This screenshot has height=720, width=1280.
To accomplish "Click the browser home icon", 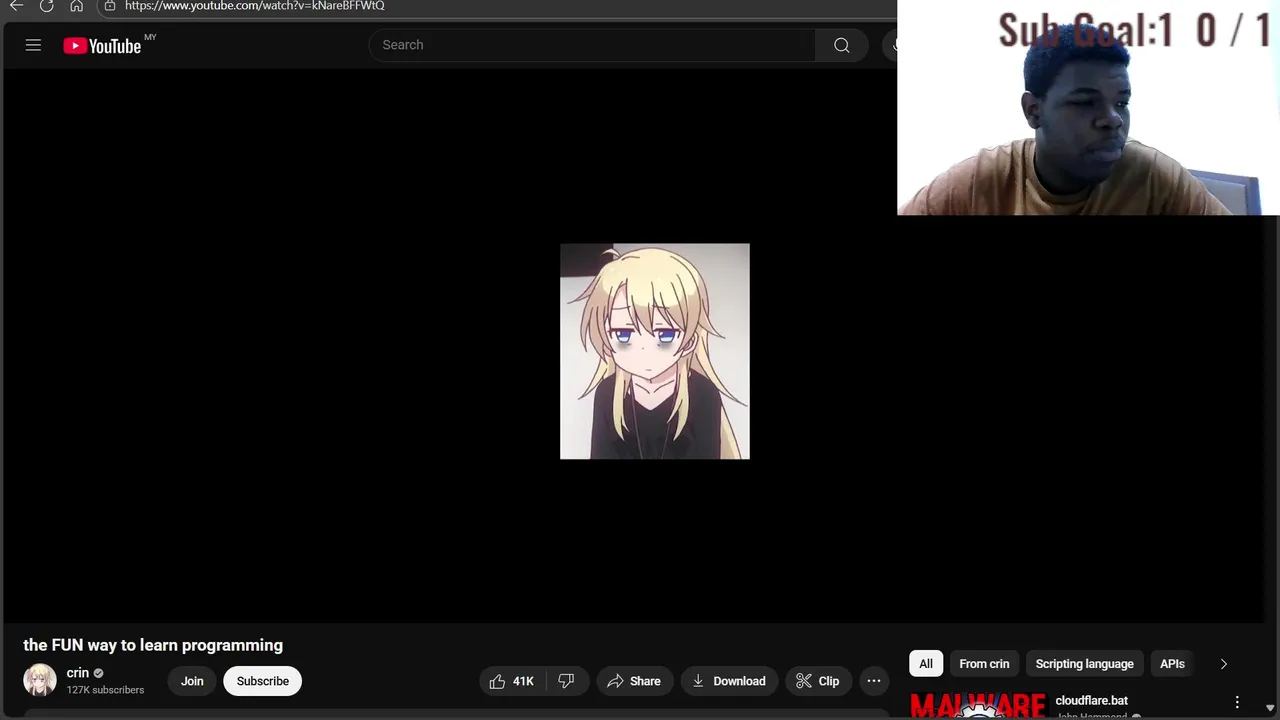I will tap(76, 6).
